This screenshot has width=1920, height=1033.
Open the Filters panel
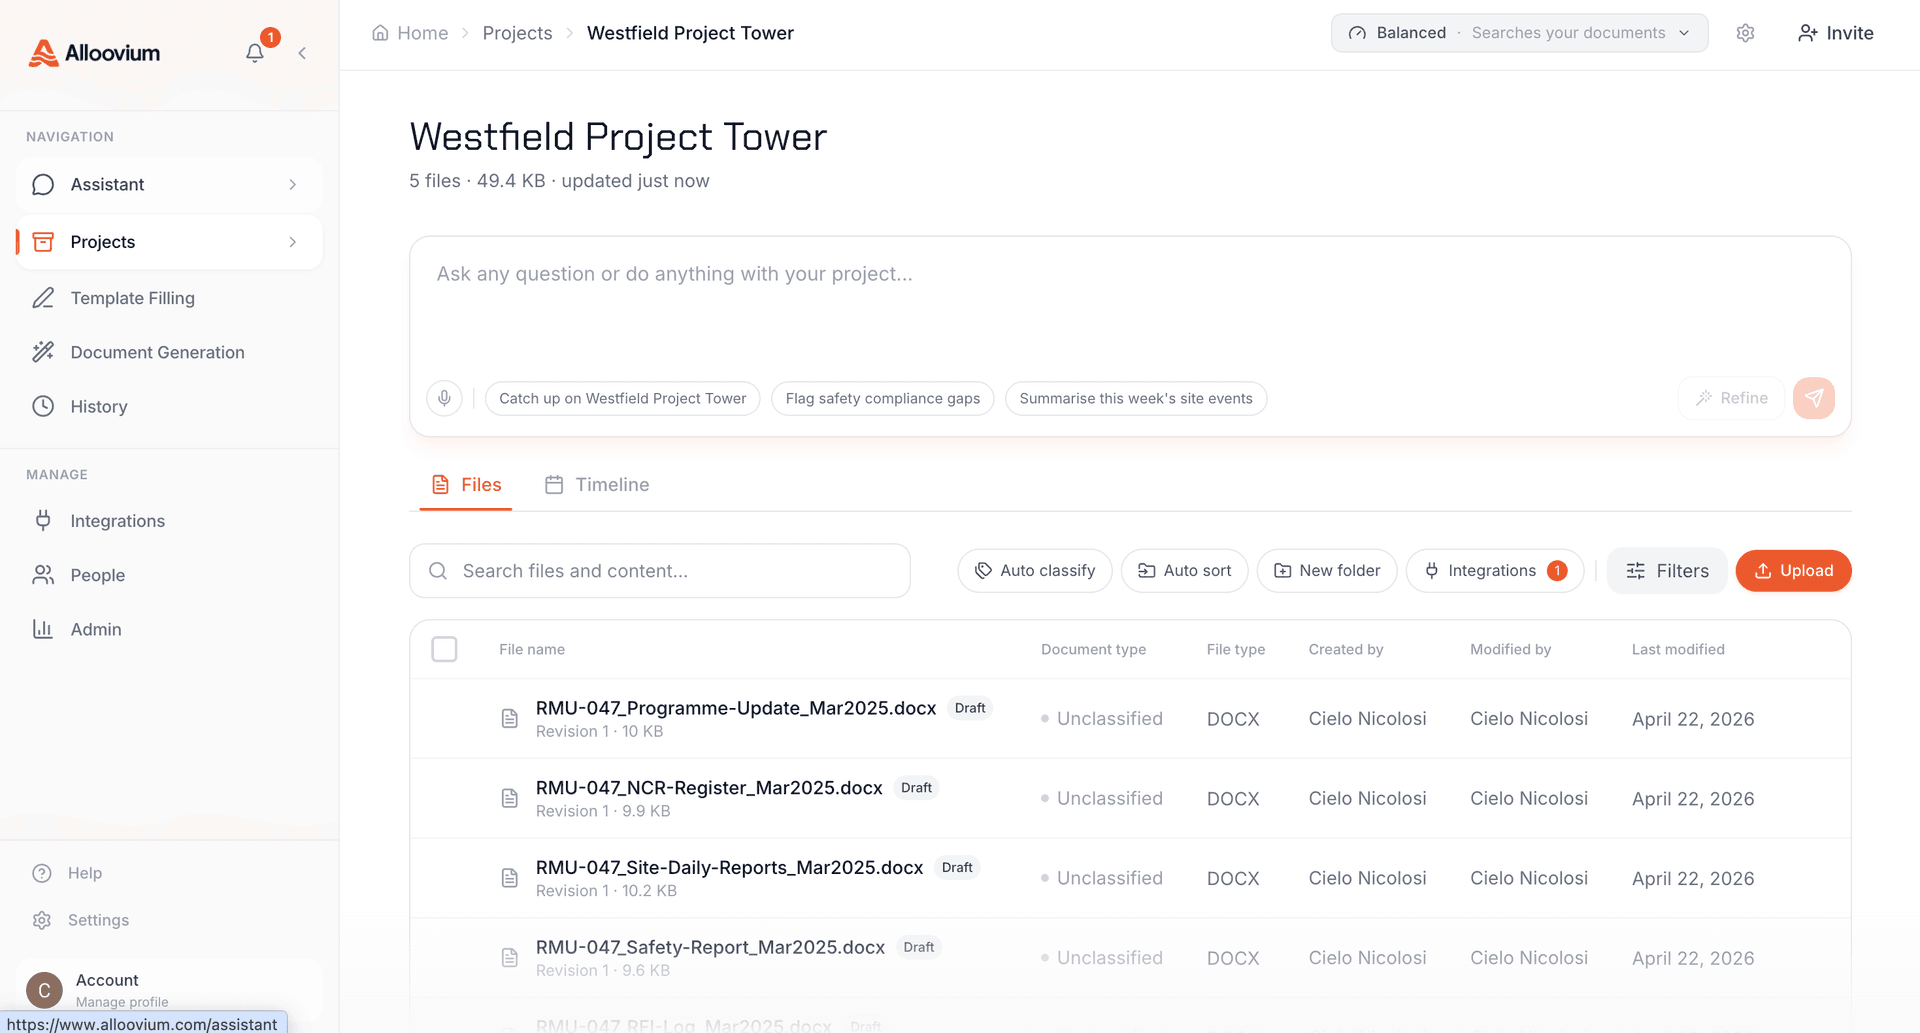coord(1666,571)
